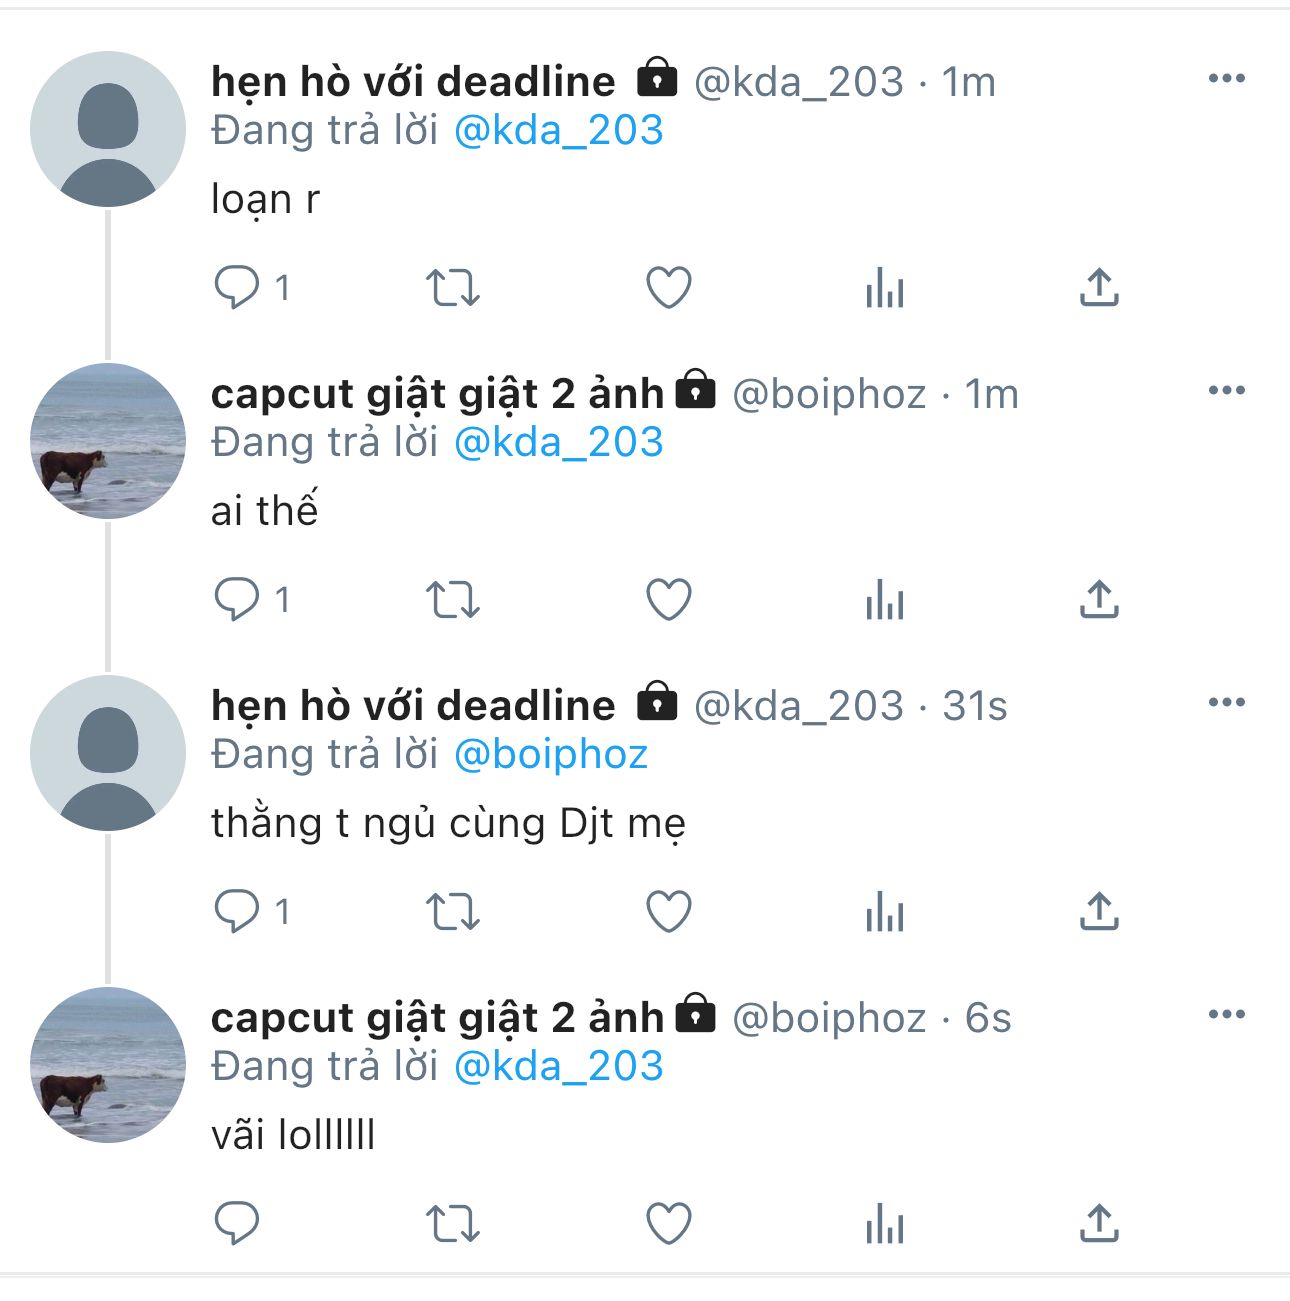Share the "loạn r" tweet

click(1099, 288)
